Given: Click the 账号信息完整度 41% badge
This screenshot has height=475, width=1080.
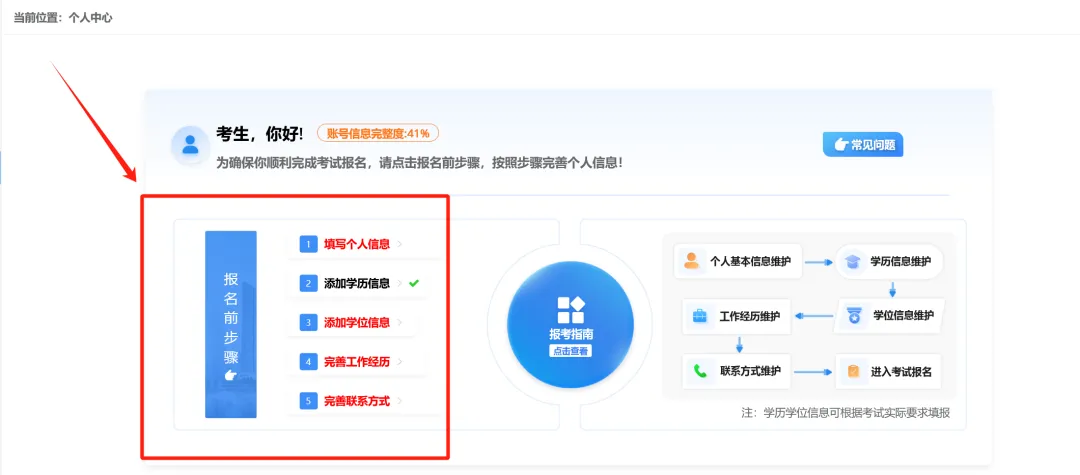Looking at the screenshot, I should coord(378,133).
